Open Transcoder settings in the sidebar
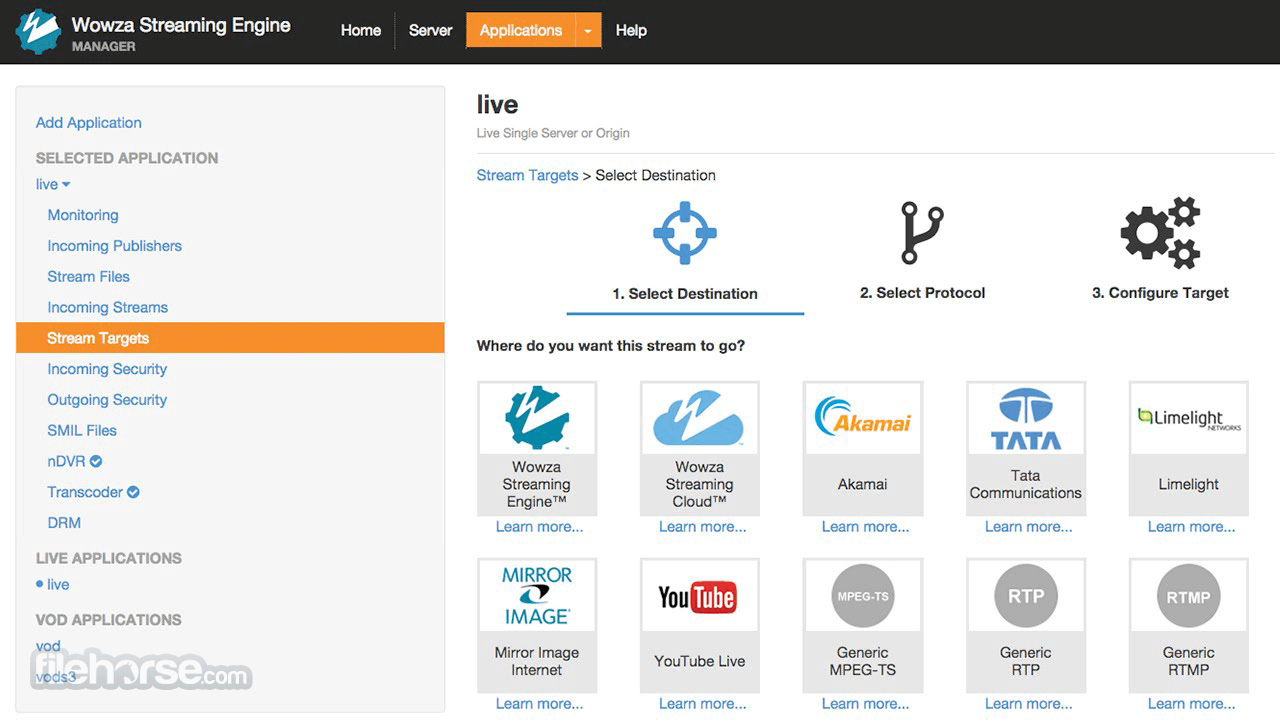This screenshot has width=1280, height=720. pos(85,492)
